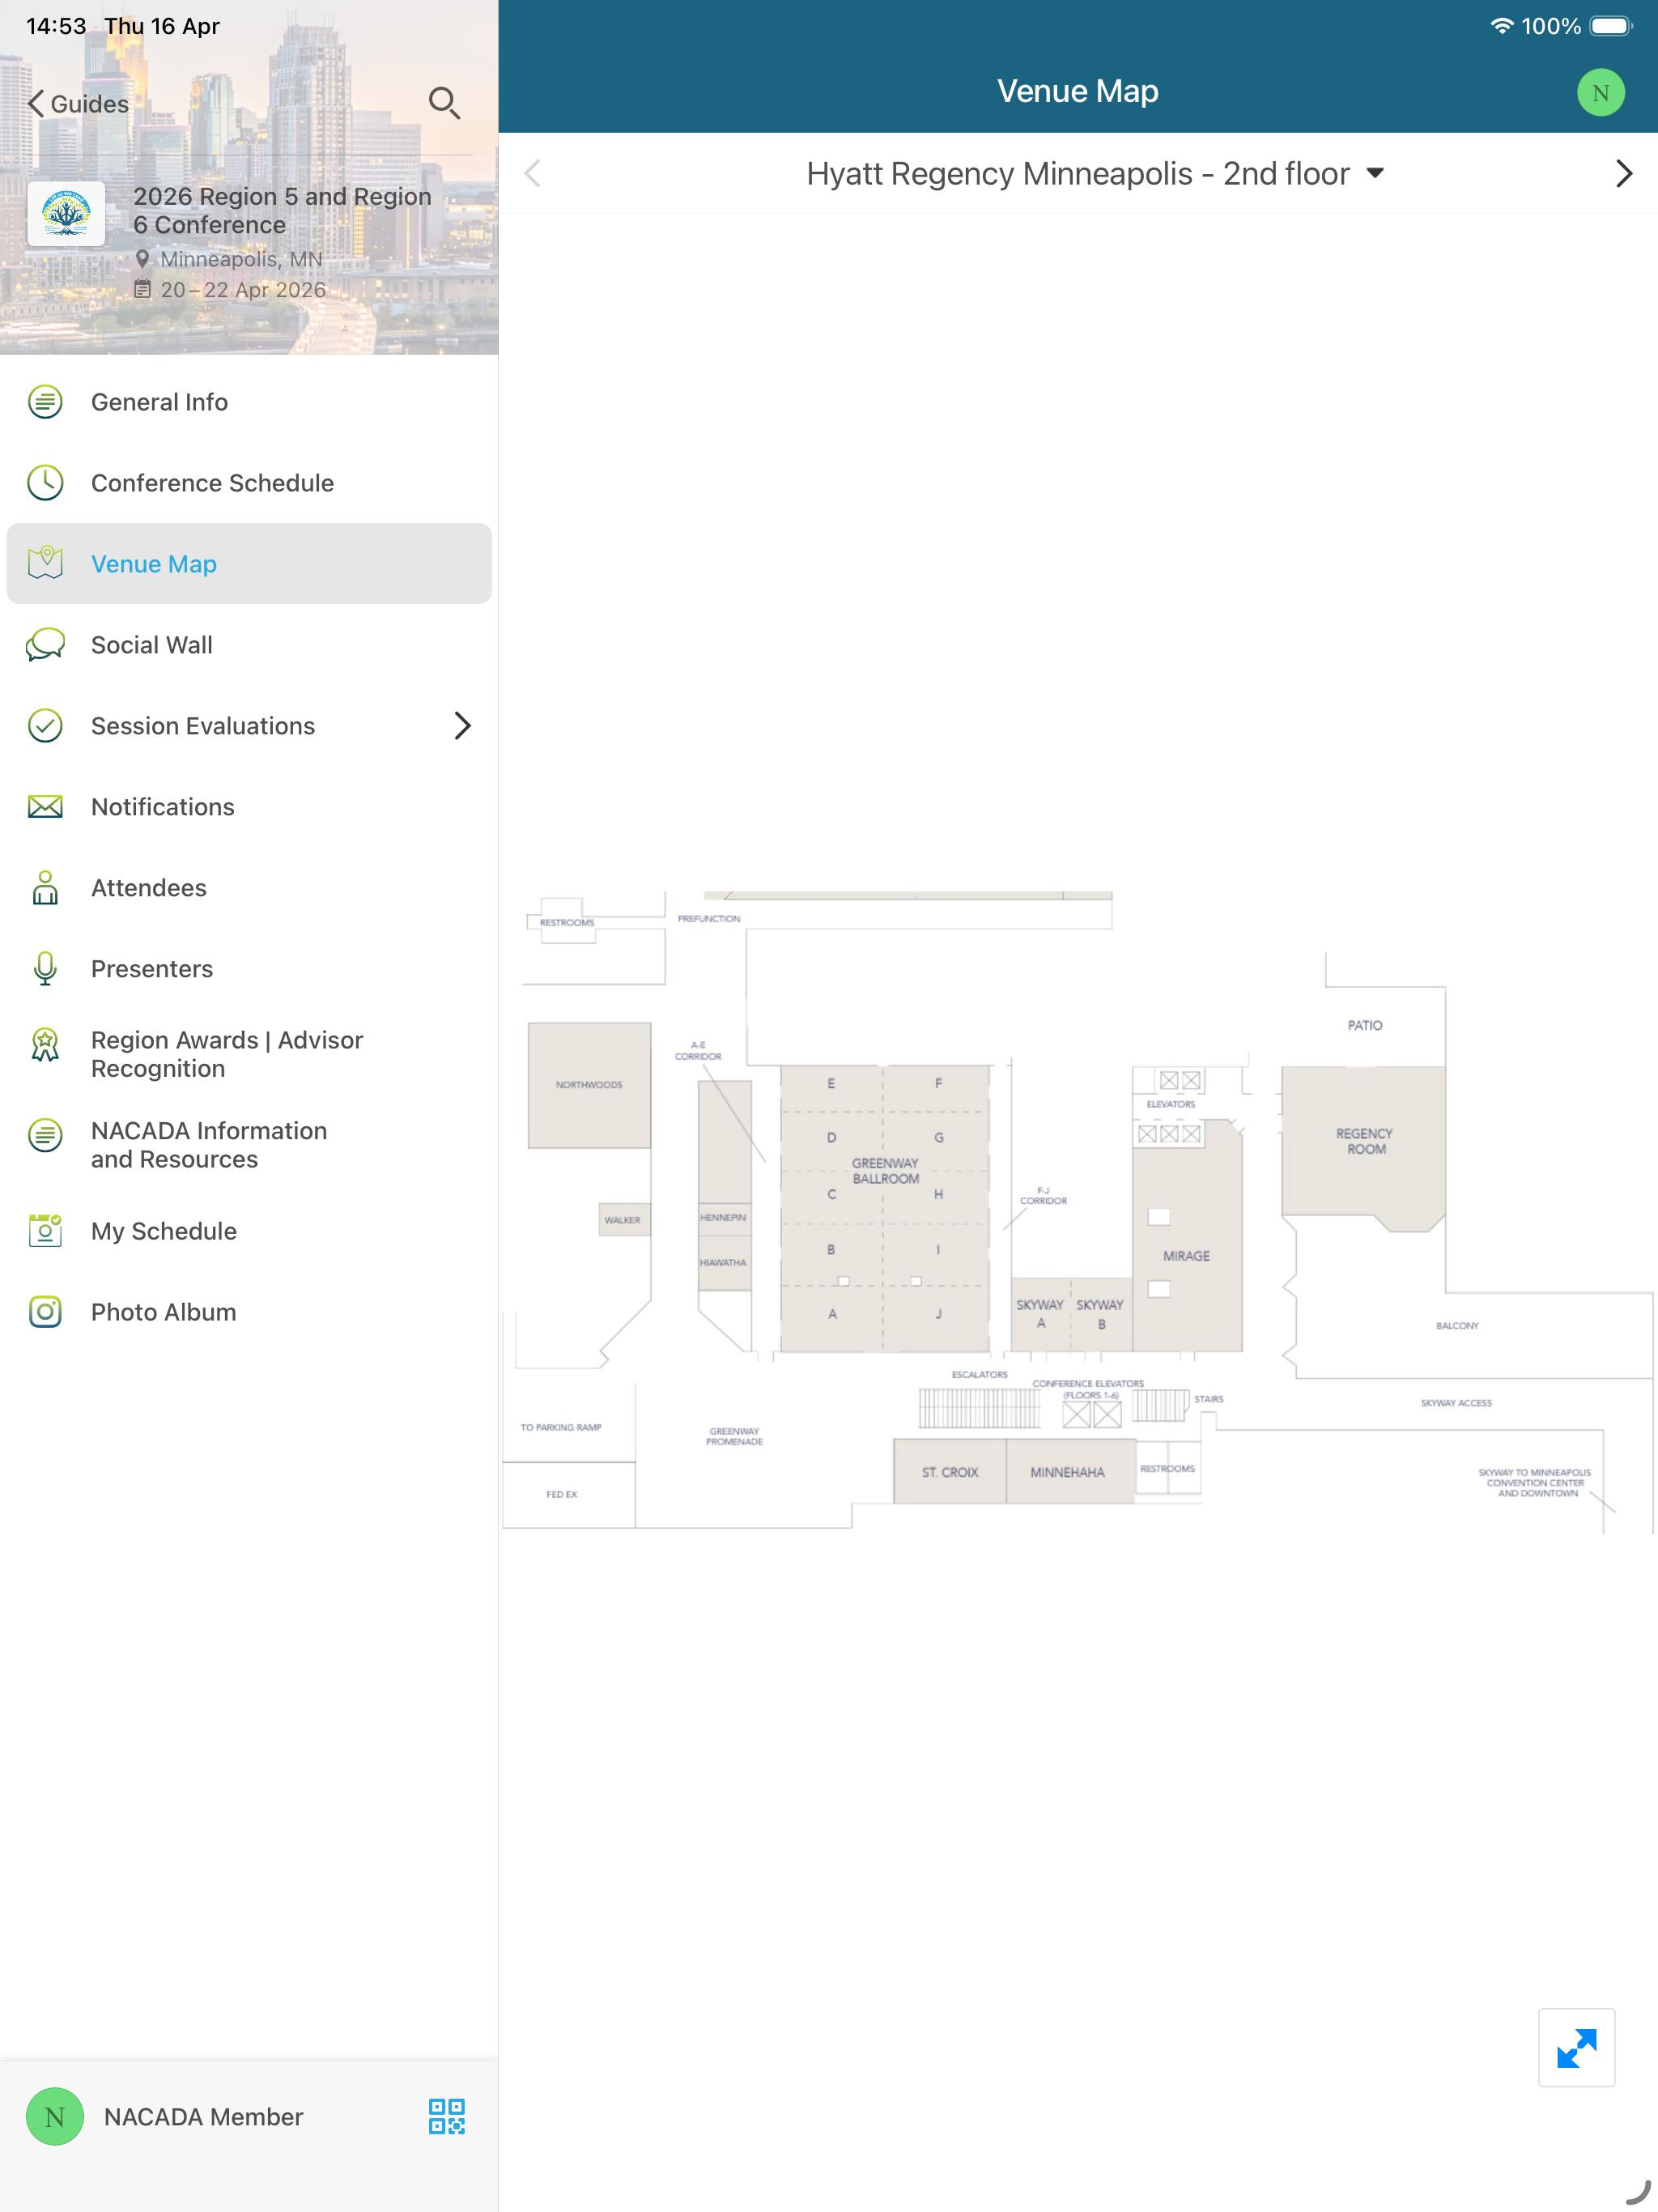The image size is (1658, 2212).
Task: Expand map to fullscreen
Action: tap(1577, 2047)
